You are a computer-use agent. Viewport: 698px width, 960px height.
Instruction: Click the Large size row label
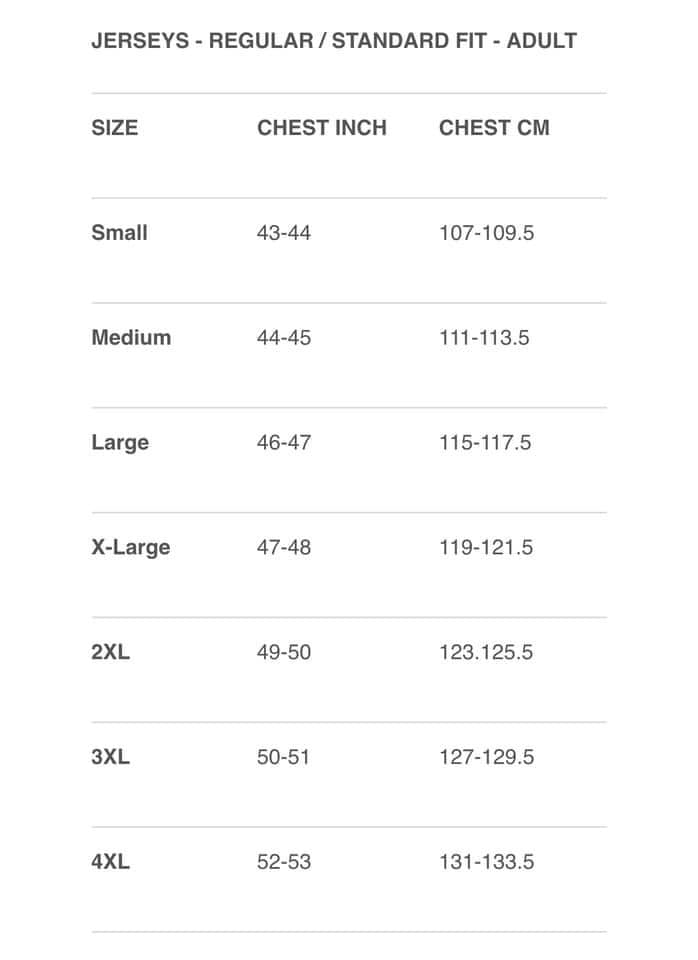coord(120,443)
